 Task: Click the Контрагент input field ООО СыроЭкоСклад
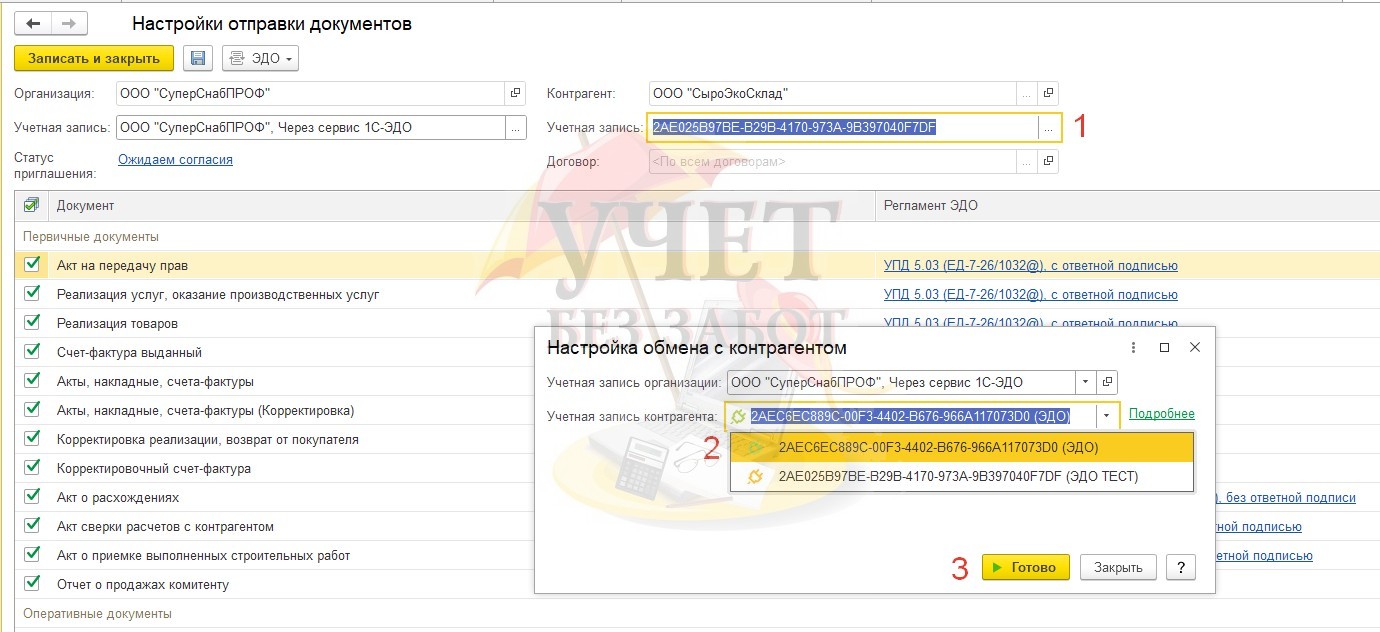tap(832, 93)
